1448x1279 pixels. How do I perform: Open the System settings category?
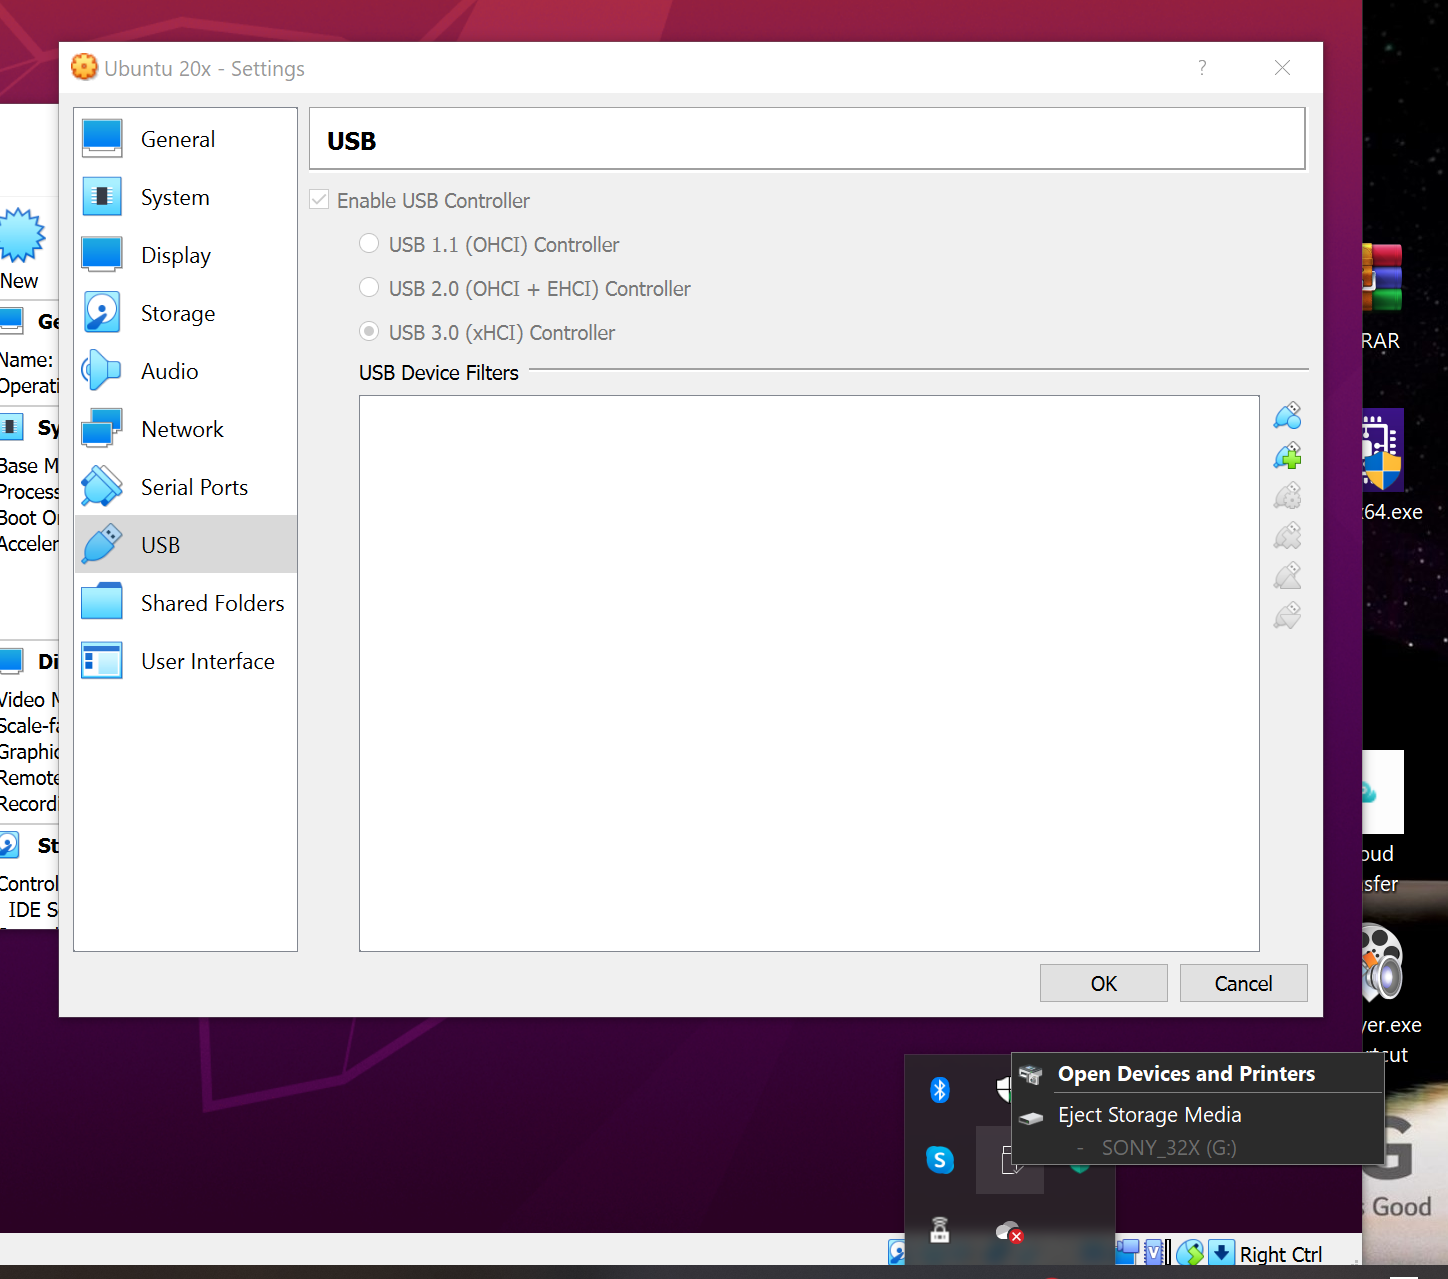[186, 197]
